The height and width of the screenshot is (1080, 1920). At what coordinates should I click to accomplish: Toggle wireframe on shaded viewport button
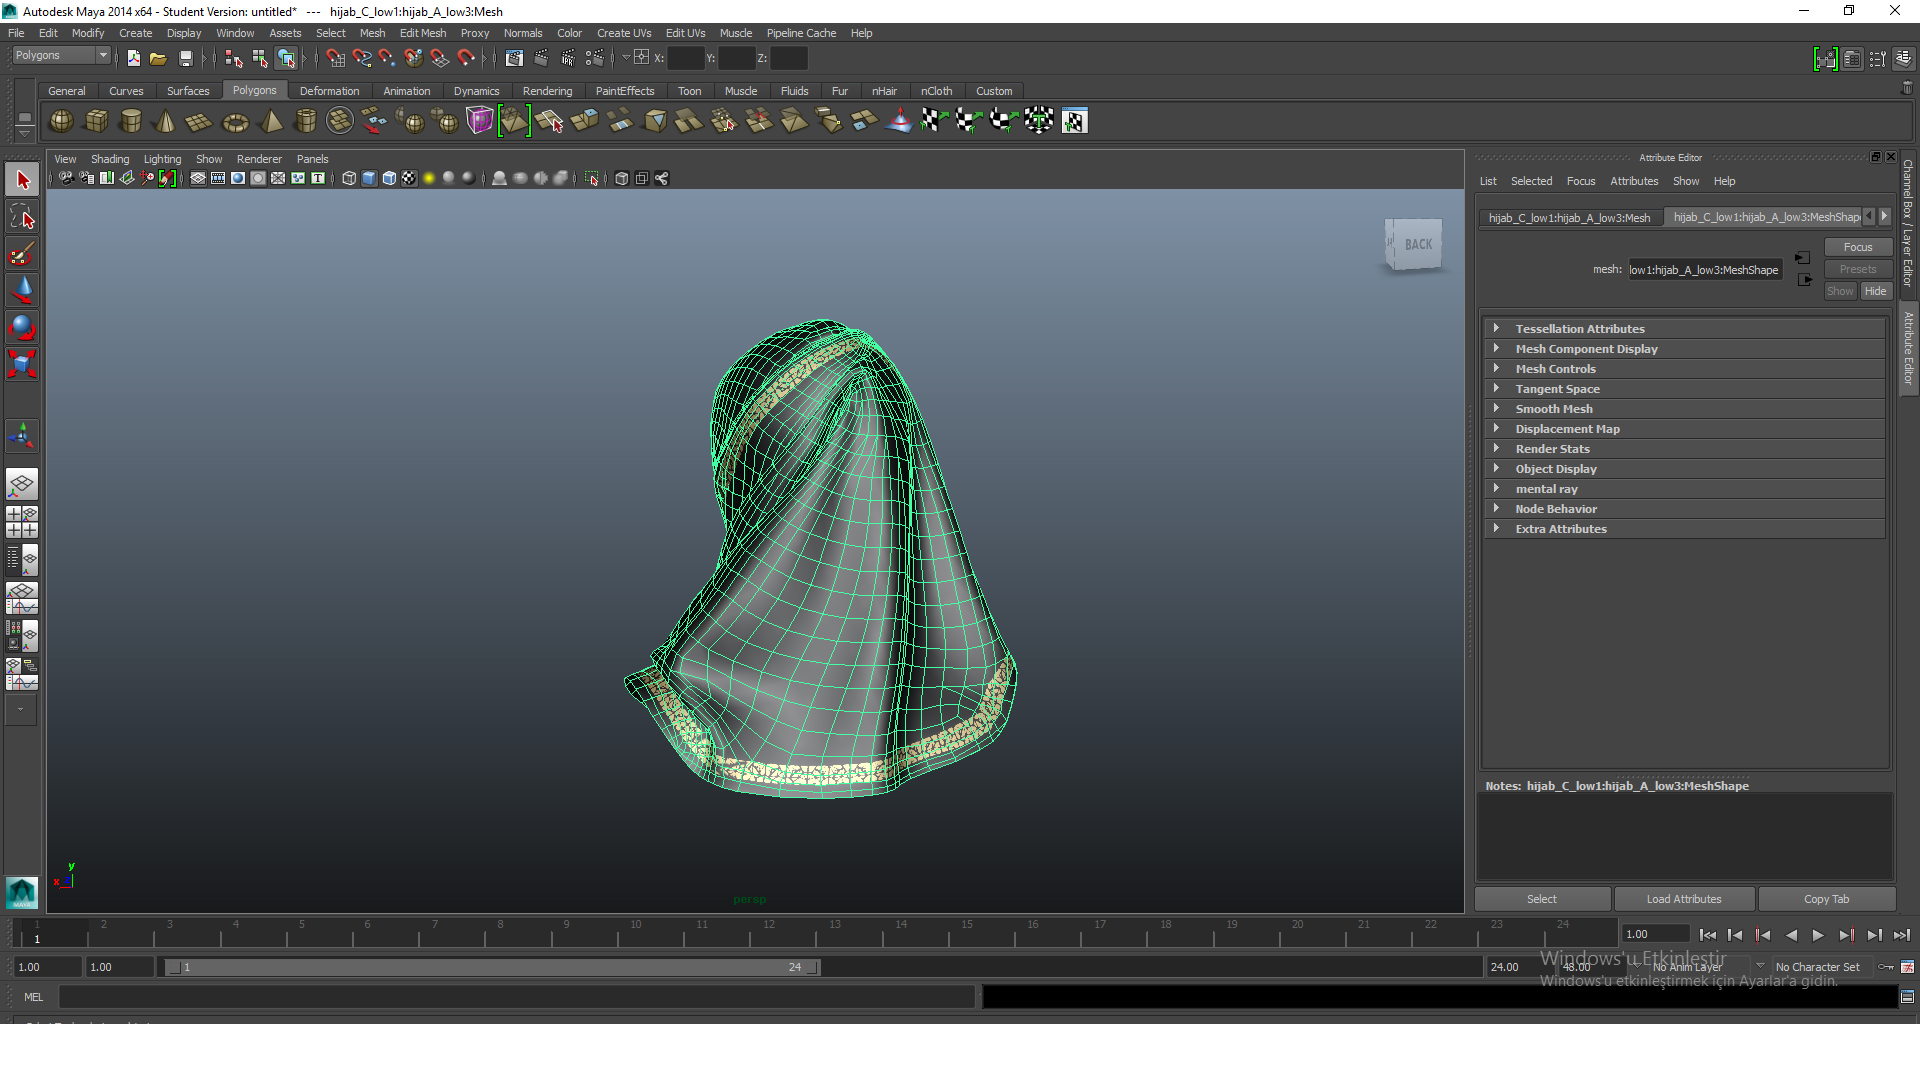(389, 178)
